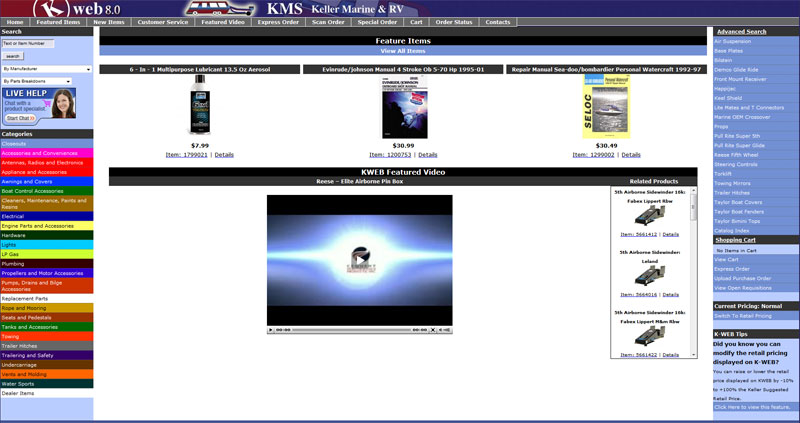Select the Awnings and Covers category
Image resolution: width=800 pixels, height=423 pixels.
coord(46,182)
